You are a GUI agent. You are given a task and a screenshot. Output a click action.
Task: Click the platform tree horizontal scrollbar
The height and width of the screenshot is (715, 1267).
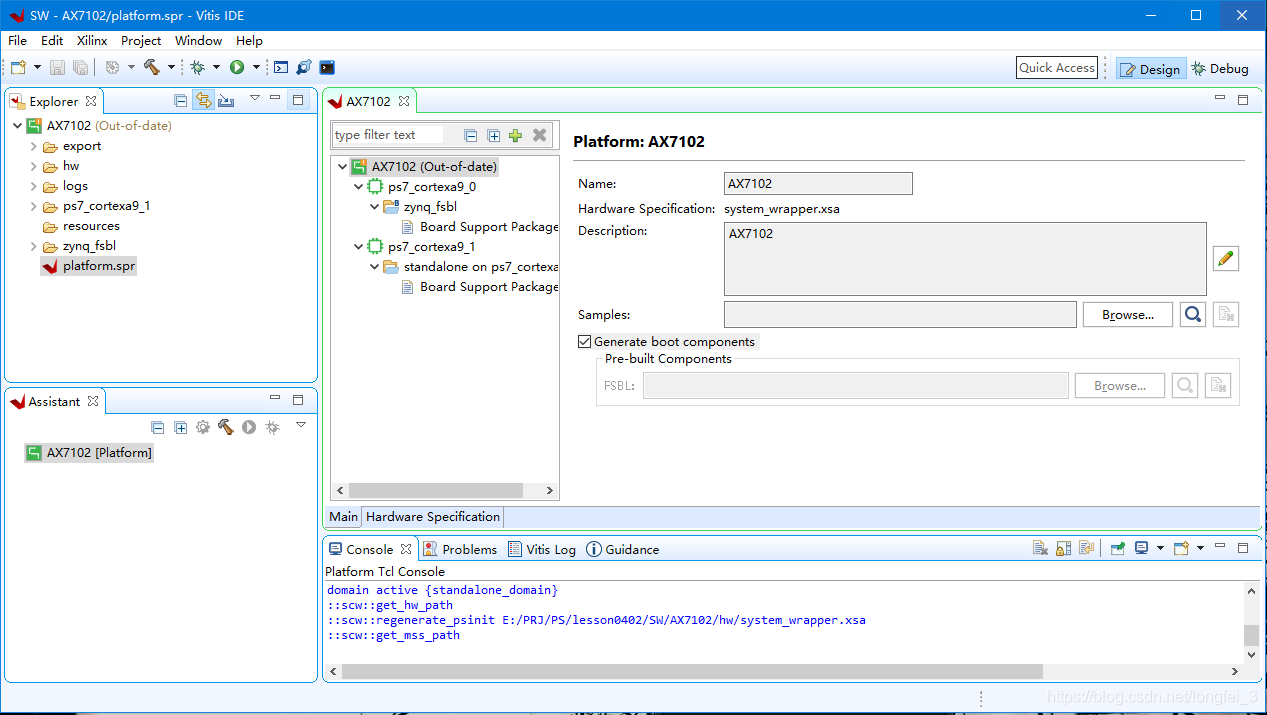(x=435, y=490)
